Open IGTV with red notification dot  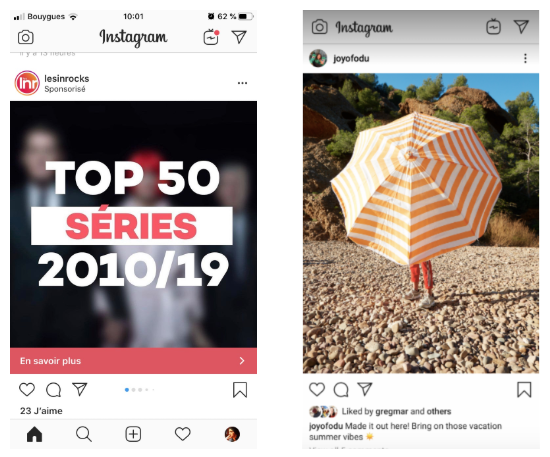tap(211, 37)
